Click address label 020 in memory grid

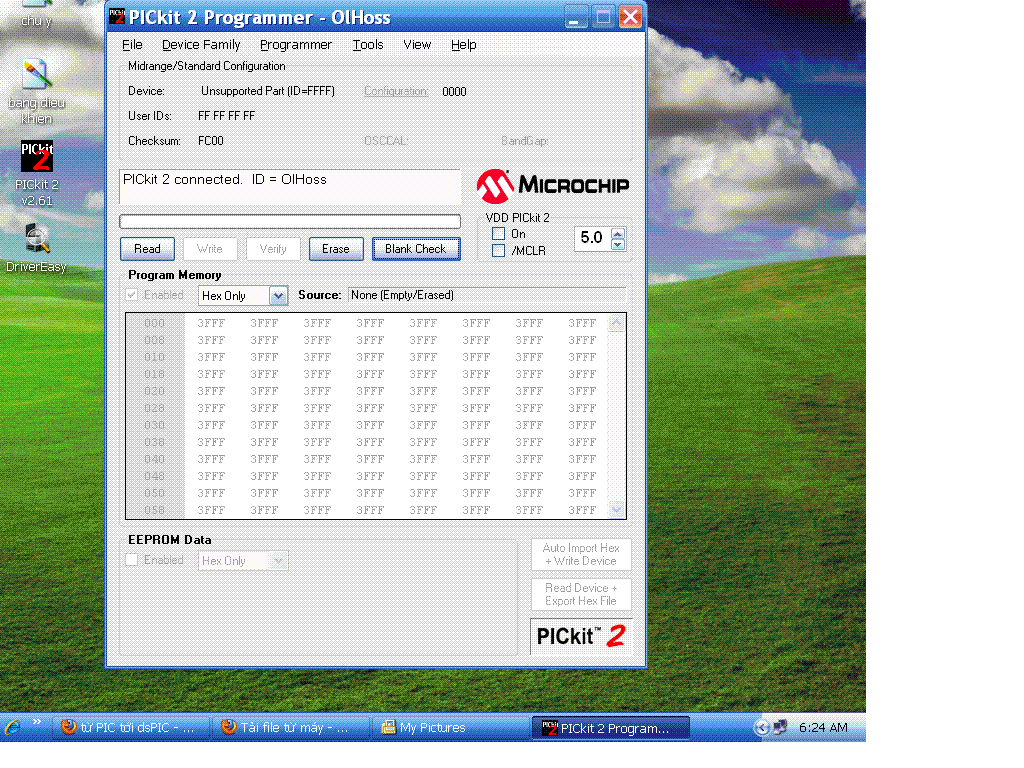coord(155,391)
